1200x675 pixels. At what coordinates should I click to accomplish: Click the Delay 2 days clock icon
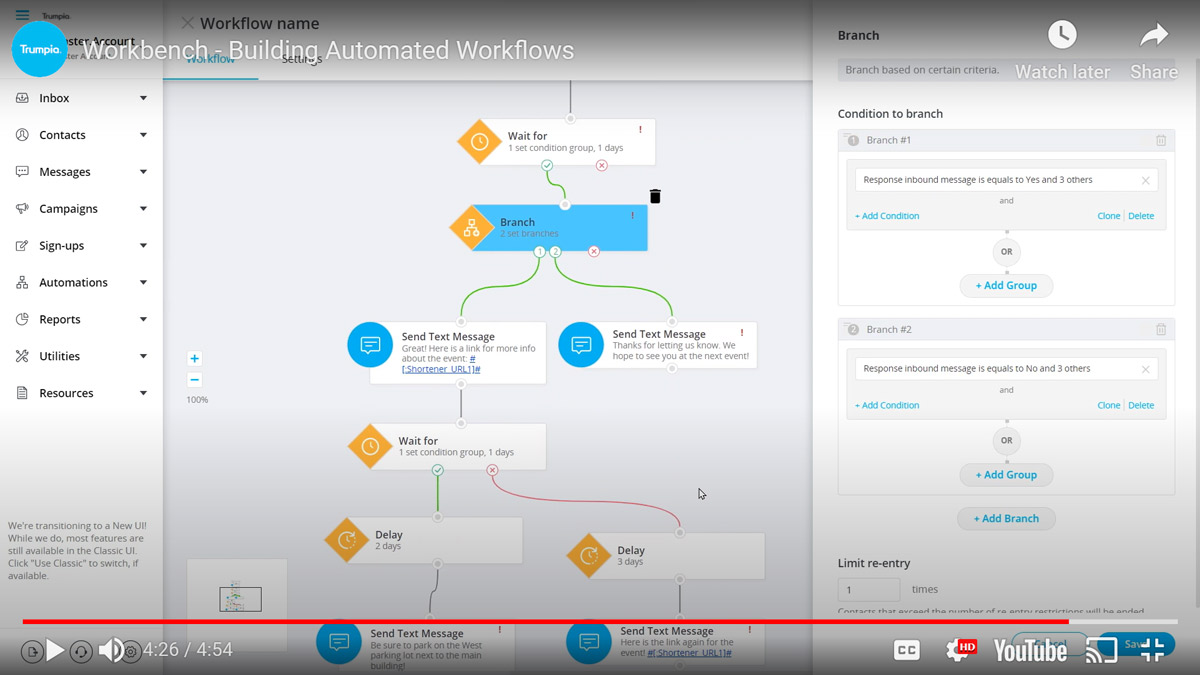347,540
